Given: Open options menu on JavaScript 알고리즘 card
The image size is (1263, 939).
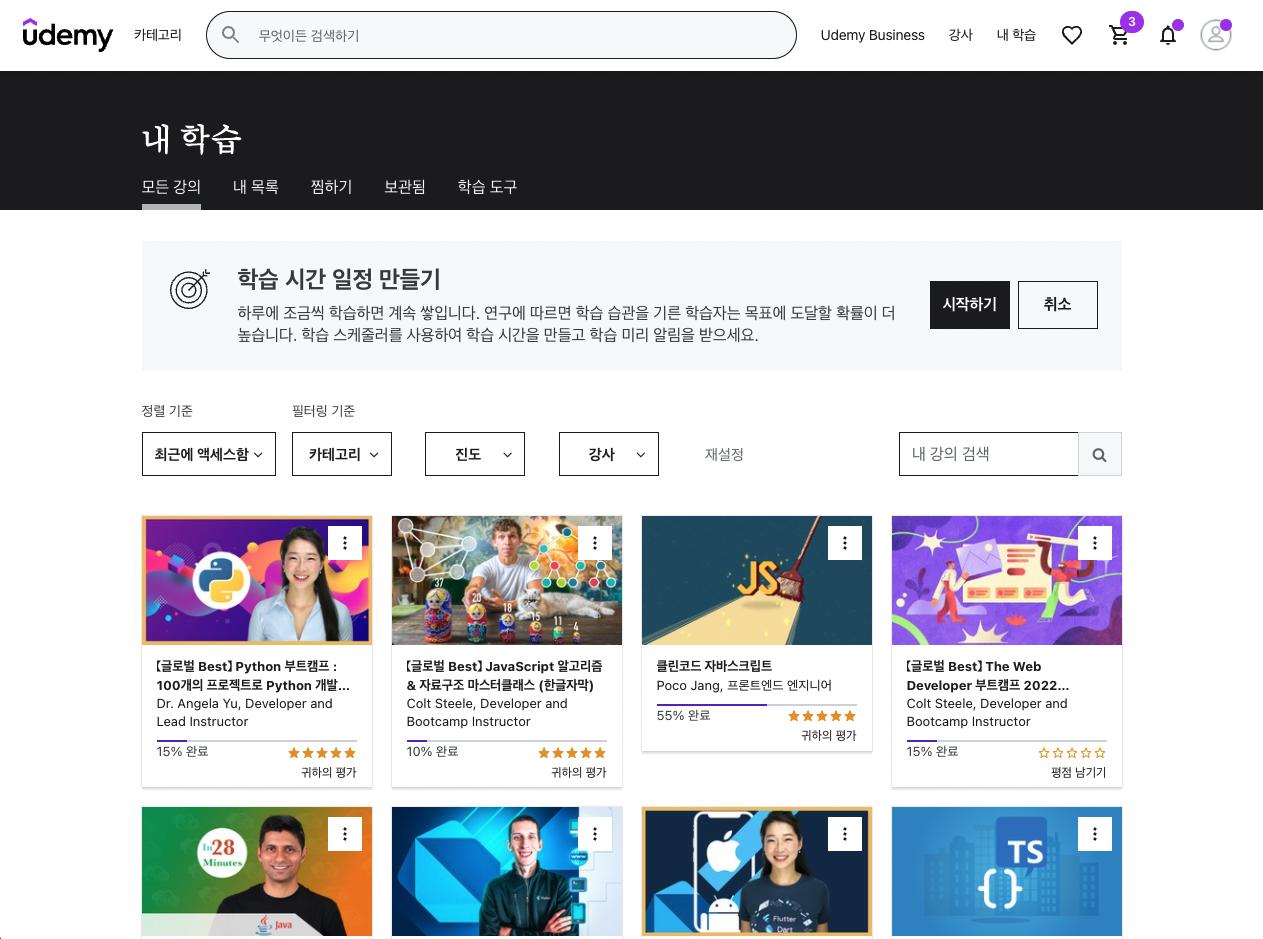Looking at the screenshot, I should [595, 543].
